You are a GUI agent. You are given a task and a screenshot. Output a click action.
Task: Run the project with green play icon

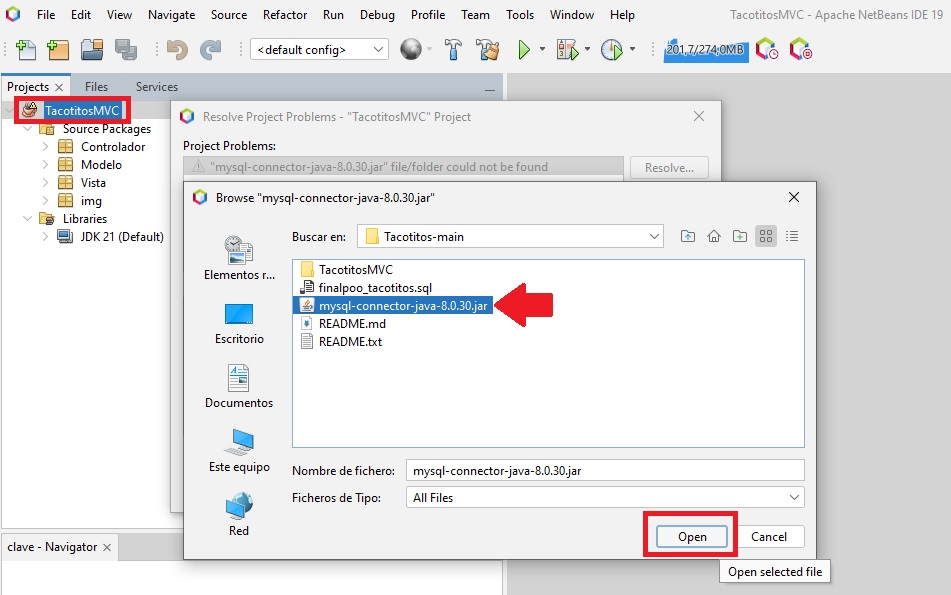[524, 50]
